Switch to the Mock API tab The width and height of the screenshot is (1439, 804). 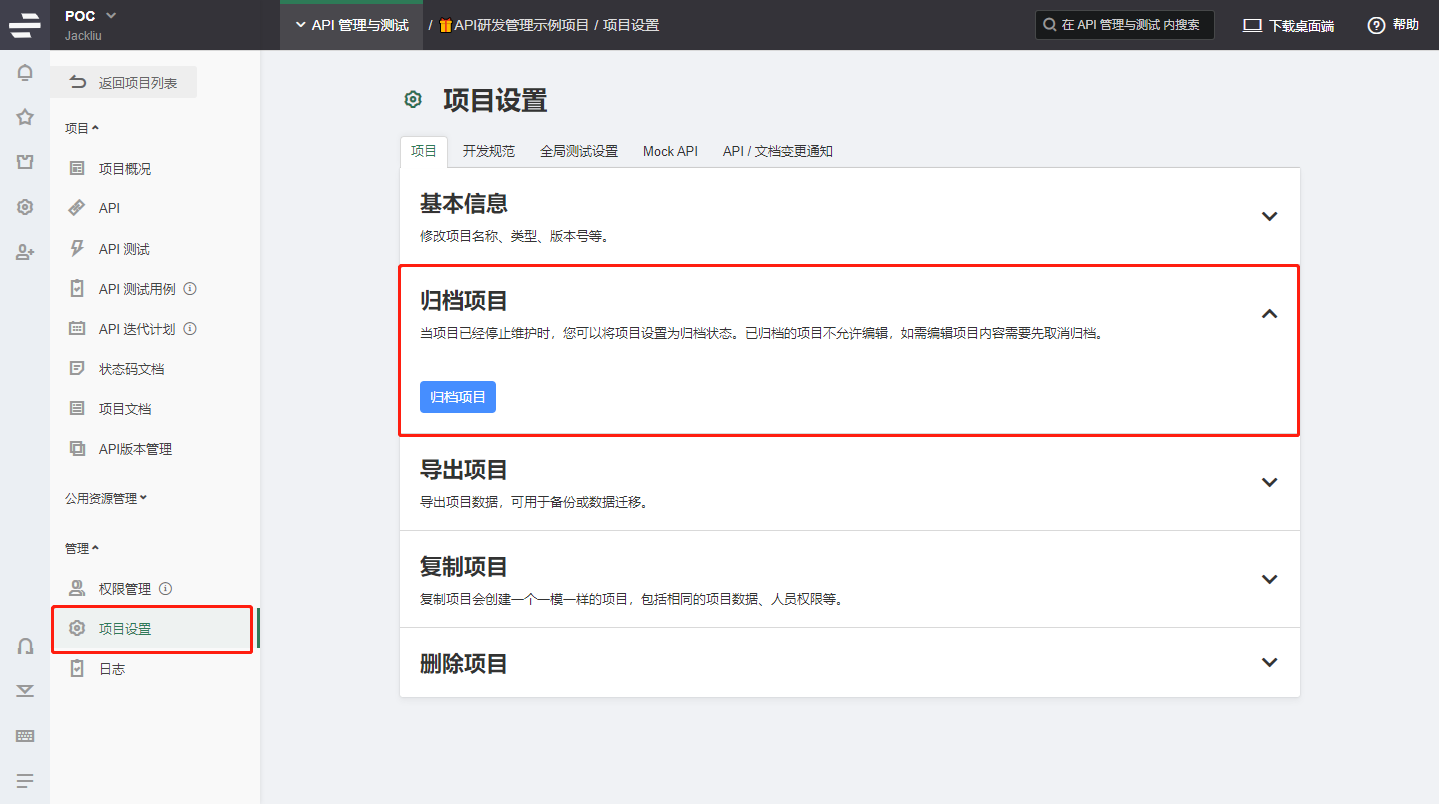coord(670,151)
